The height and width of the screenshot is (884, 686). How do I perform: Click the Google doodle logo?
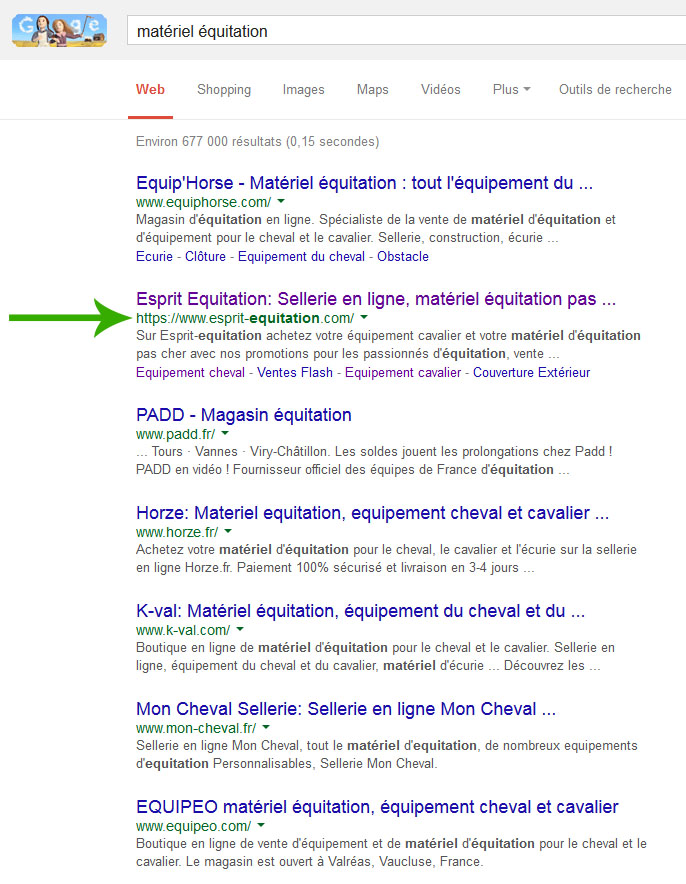click(x=59, y=30)
